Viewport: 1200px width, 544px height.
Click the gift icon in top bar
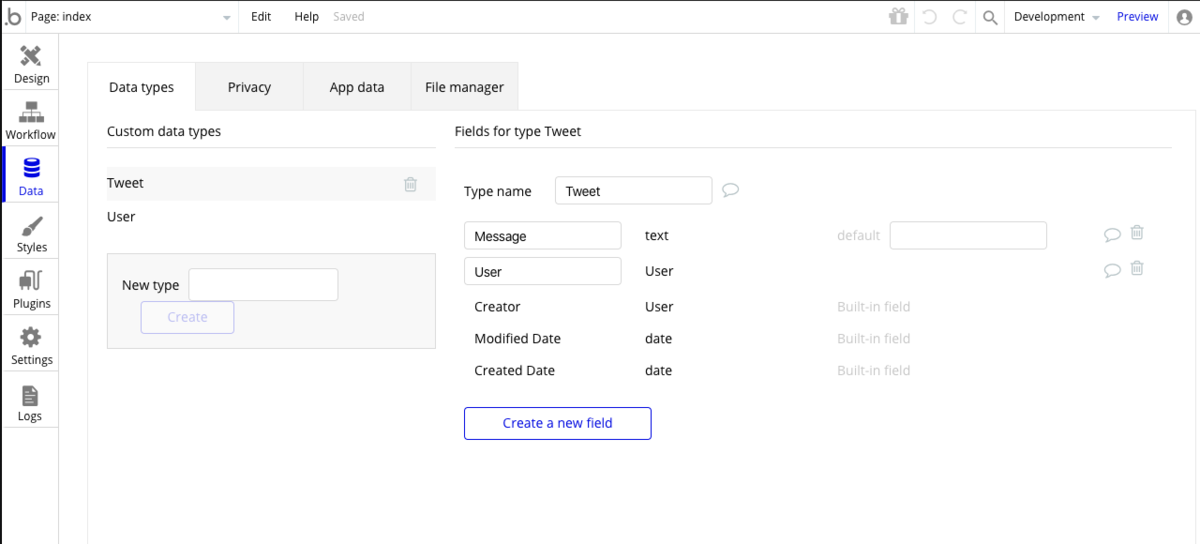coord(898,17)
